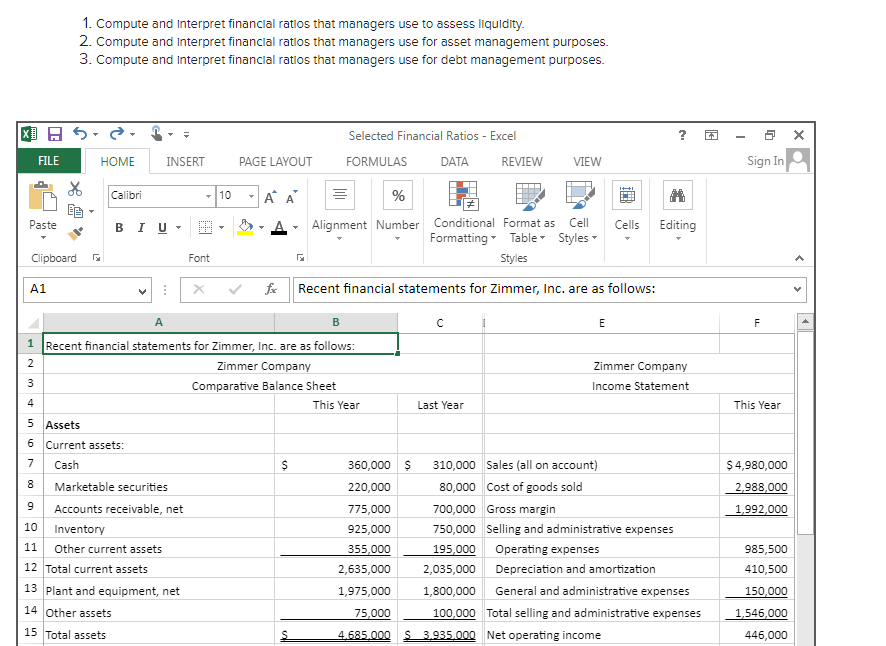Switch to the FORMULAS tab
The width and height of the screenshot is (886, 646).
376,162
